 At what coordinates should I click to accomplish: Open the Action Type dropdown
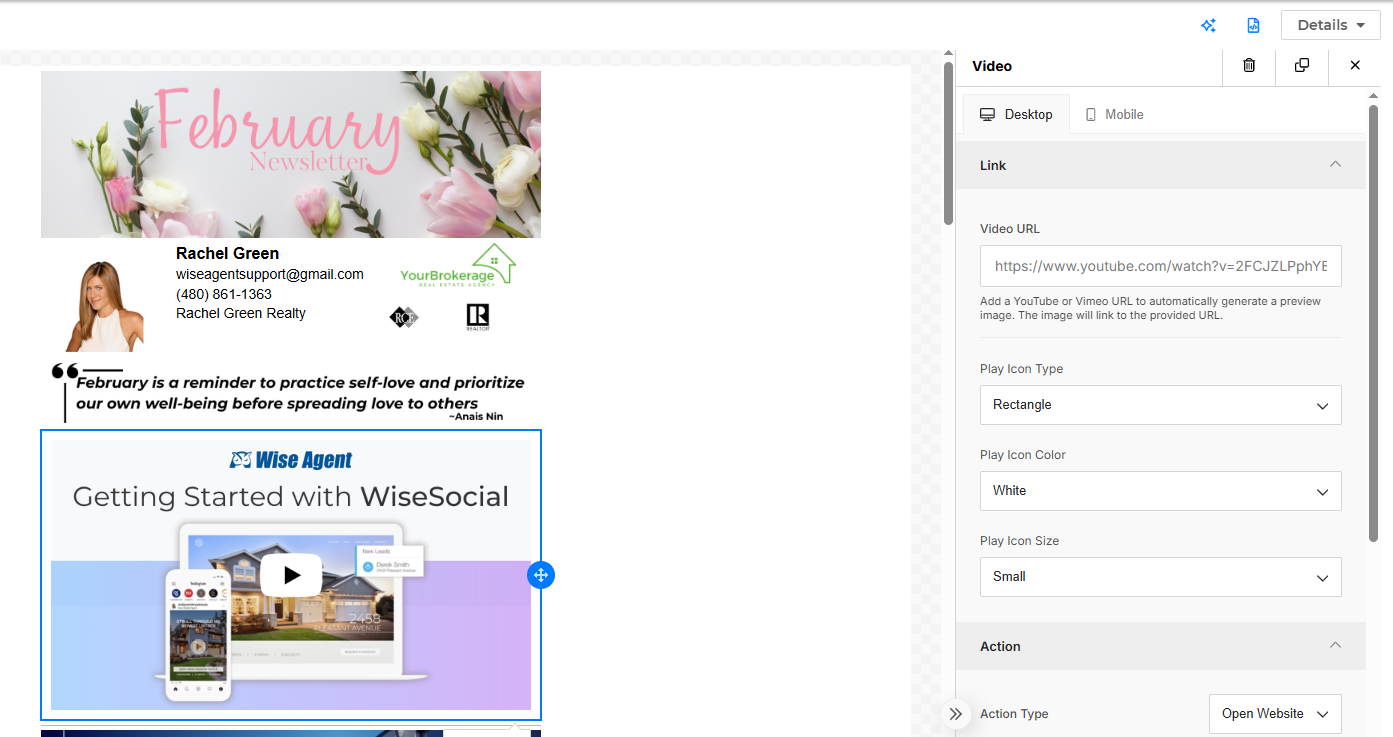(x=1275, y=714)
